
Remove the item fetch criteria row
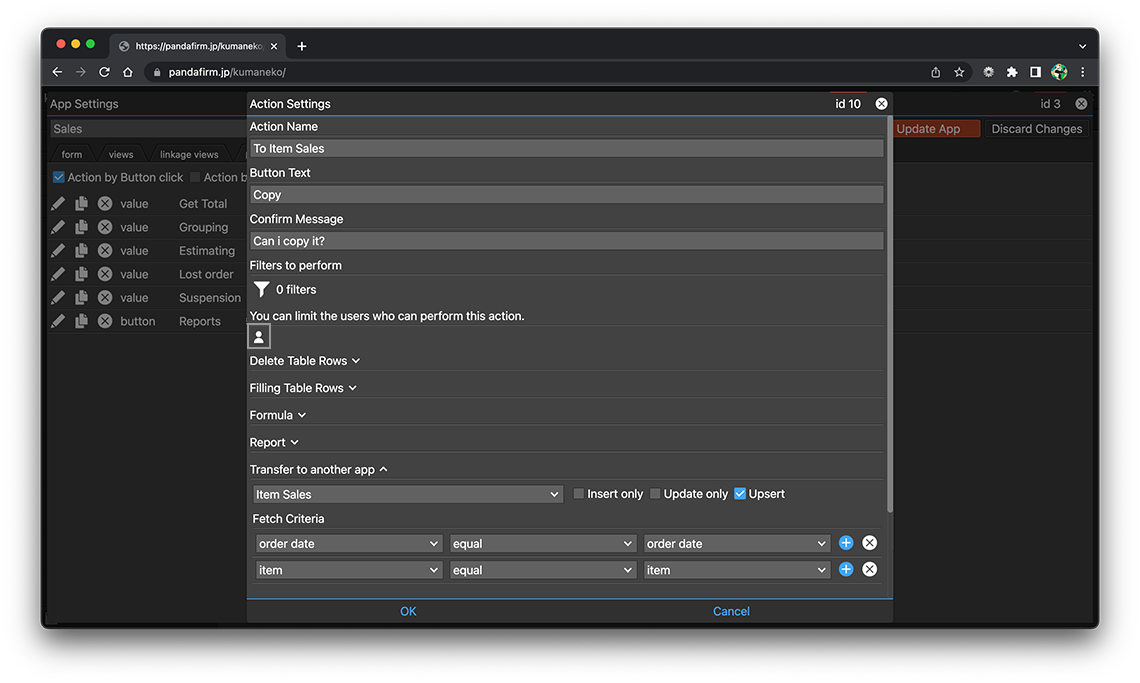pos(869,569)
